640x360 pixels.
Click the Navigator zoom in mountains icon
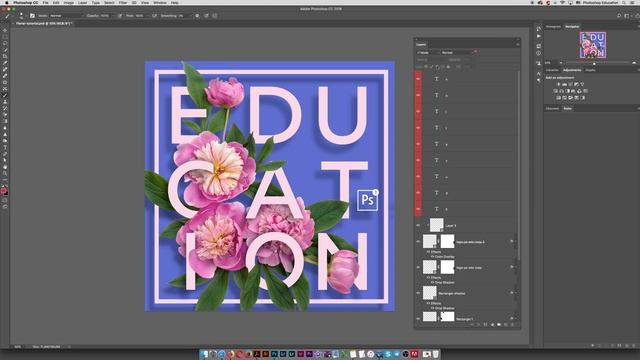coord(634,62)
